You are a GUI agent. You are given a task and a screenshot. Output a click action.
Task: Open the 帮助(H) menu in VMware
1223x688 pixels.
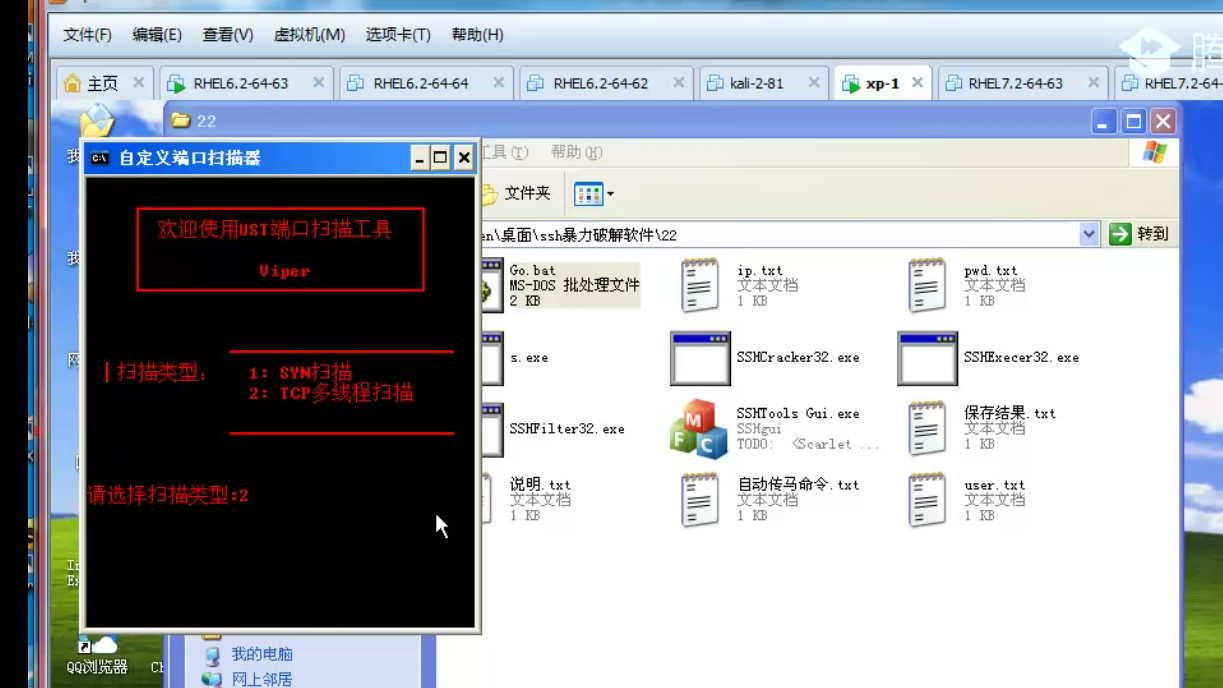(477, 35)
